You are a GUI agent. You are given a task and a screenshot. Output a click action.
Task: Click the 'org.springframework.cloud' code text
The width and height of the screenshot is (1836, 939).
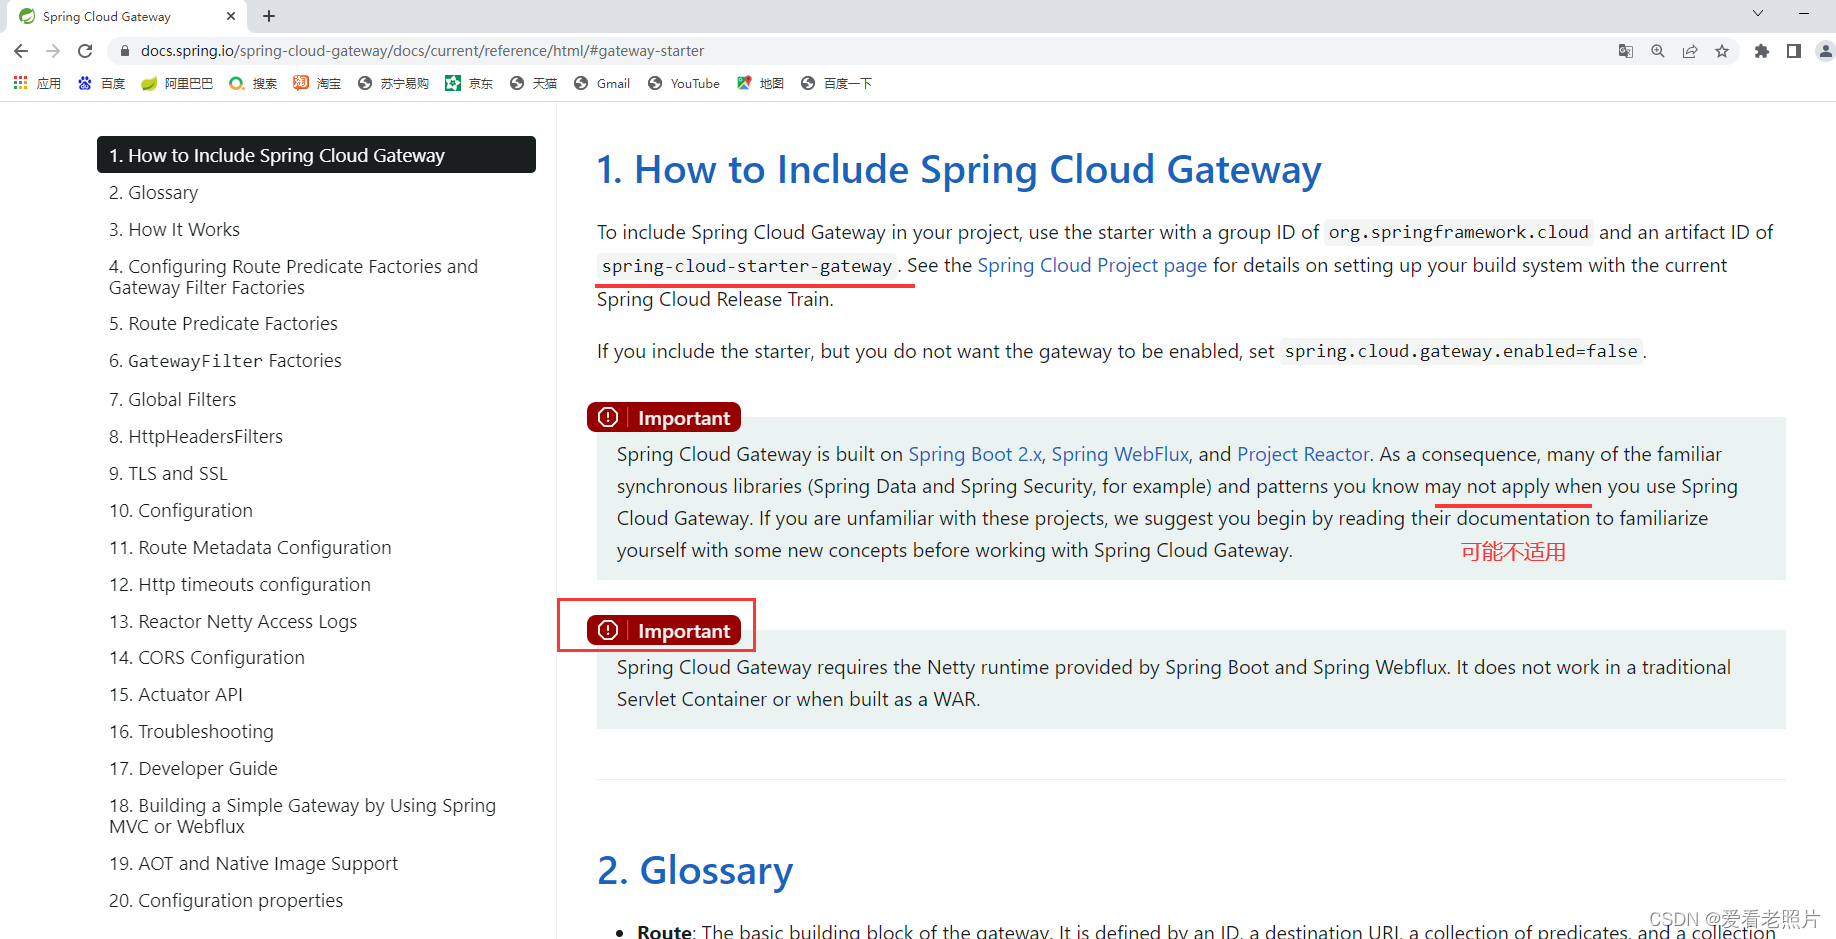1459,233
